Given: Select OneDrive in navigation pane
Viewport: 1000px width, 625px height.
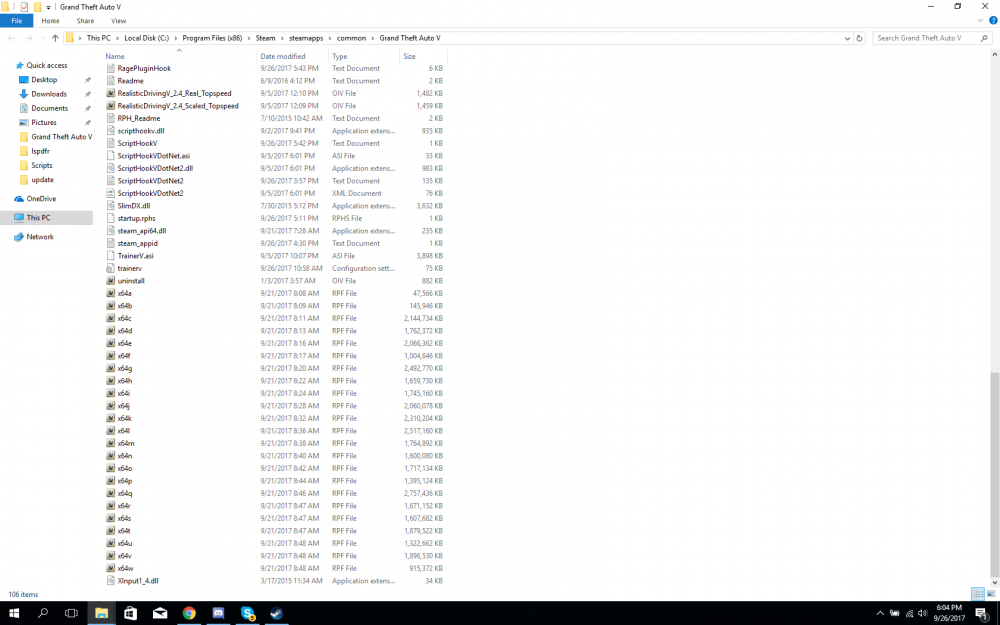Looking at the screenshot, I should (x=41, y=199).
